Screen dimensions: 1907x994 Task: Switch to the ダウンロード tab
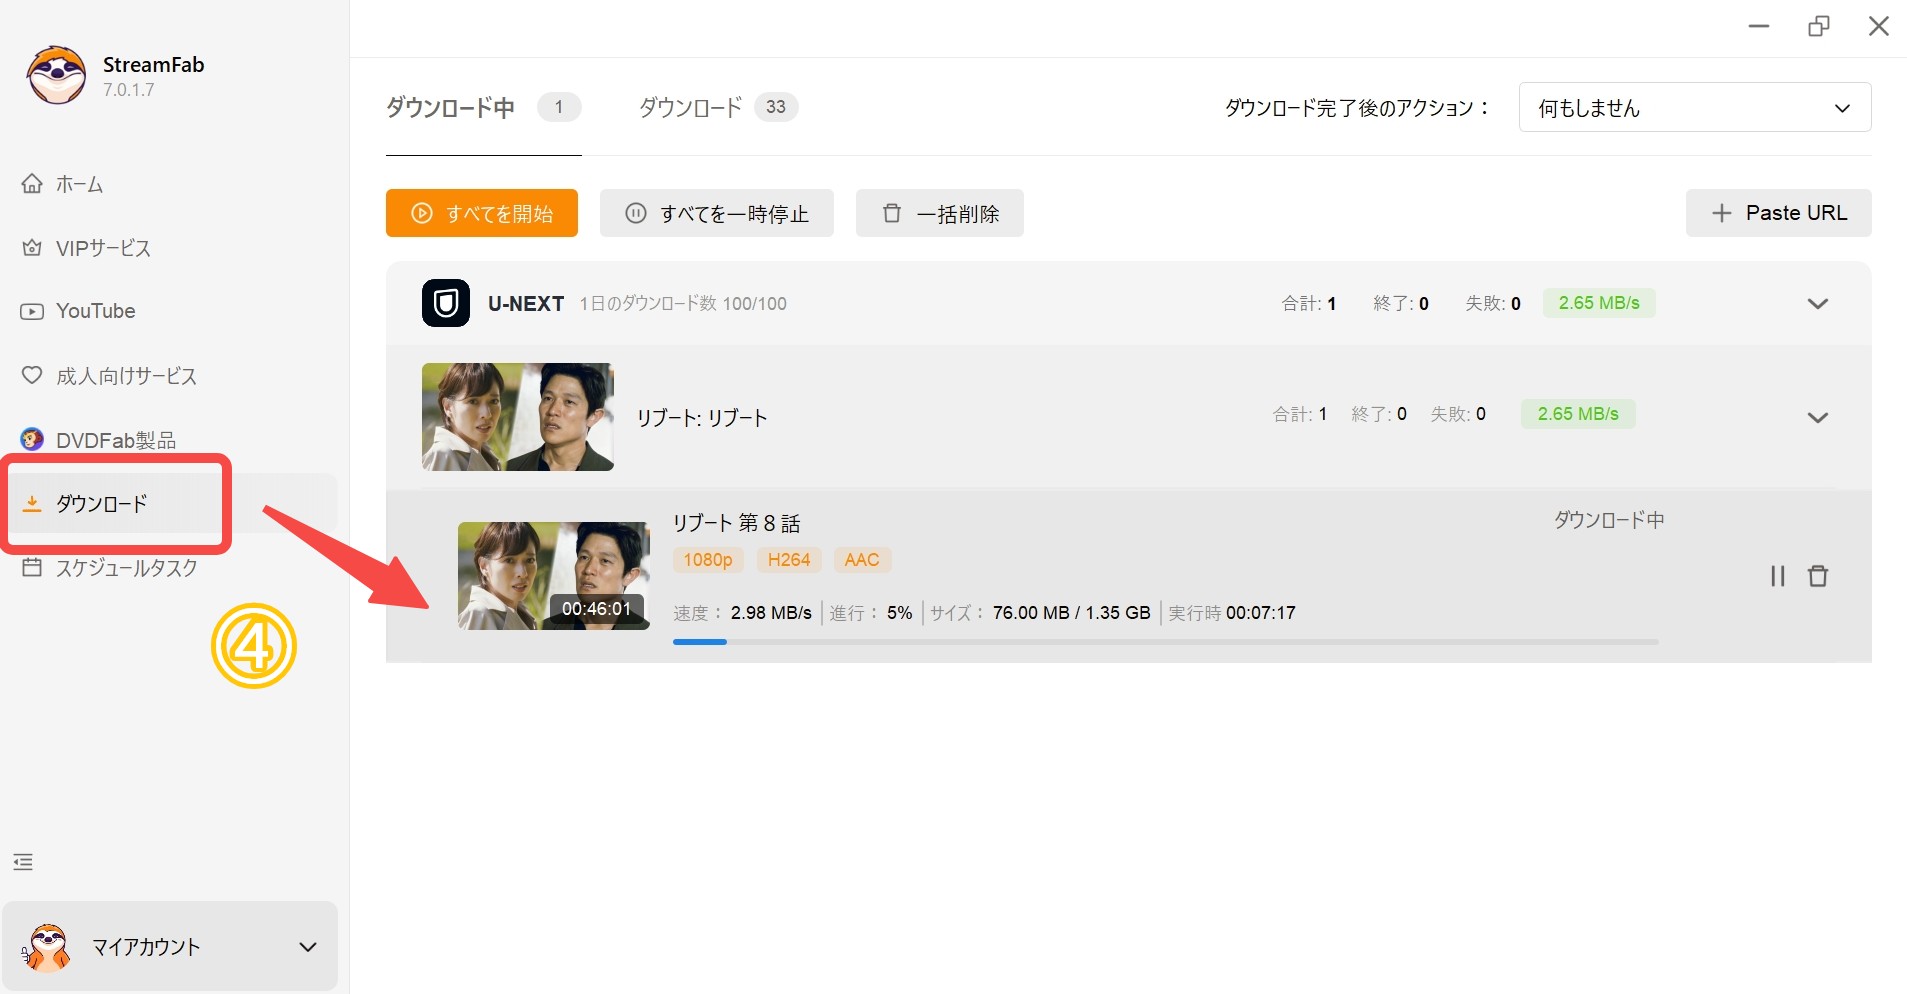click(x=690, y=107)
